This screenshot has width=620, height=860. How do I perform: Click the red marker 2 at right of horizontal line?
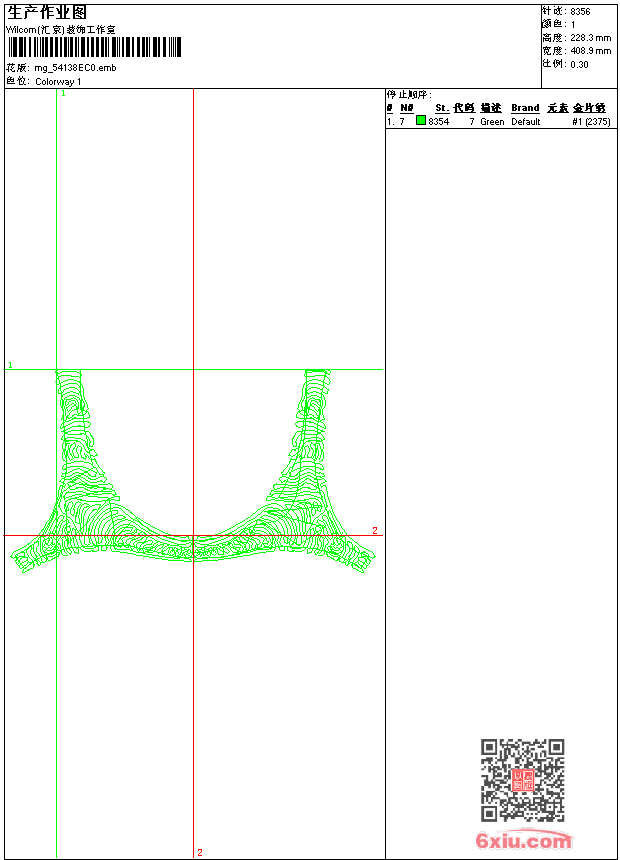tap(375, 530)
